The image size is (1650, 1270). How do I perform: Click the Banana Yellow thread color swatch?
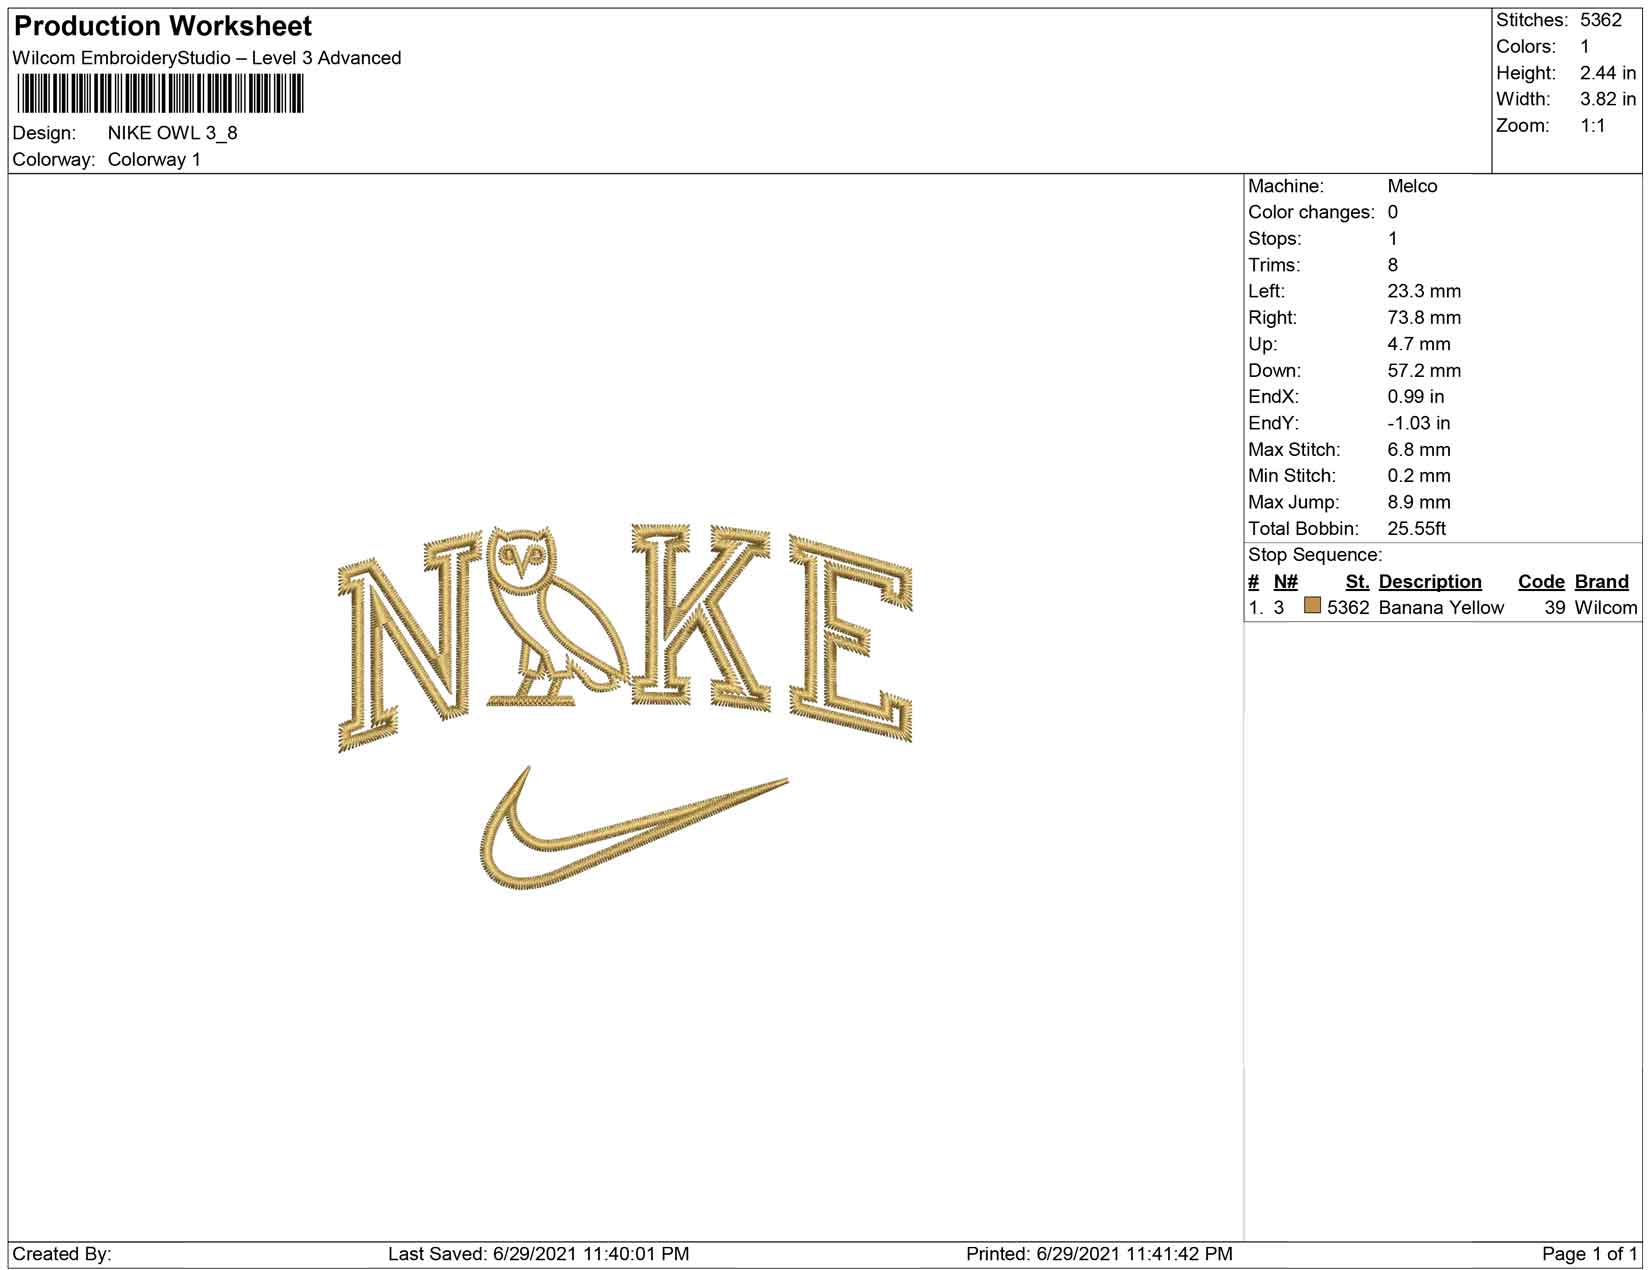tap(1312, 606)
